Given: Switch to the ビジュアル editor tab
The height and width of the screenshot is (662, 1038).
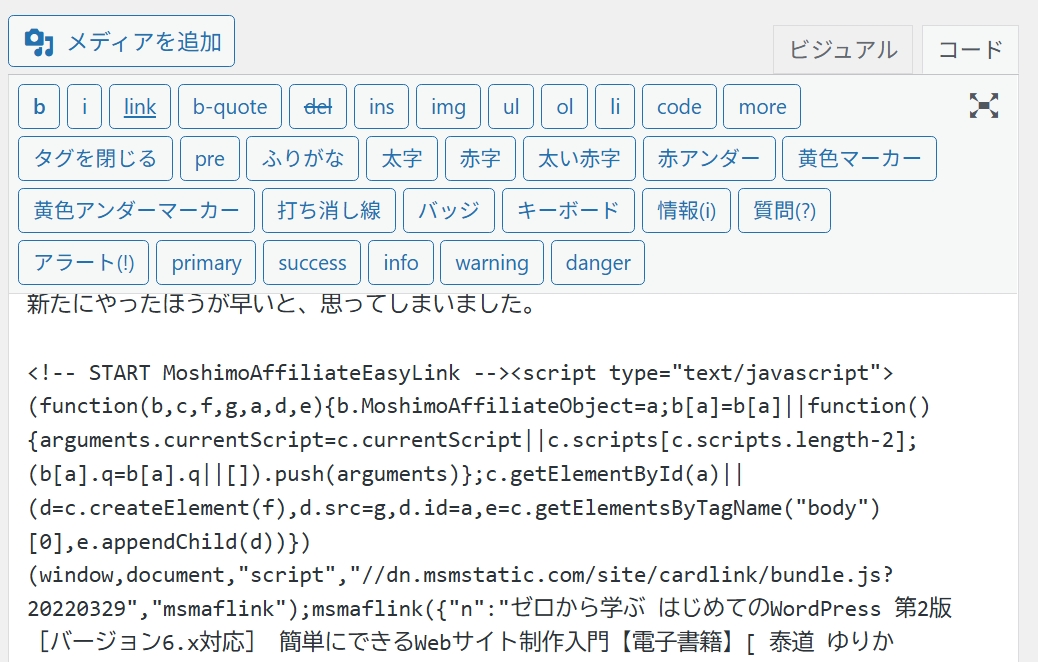Looking at the screenshot, I should [843, 49].
